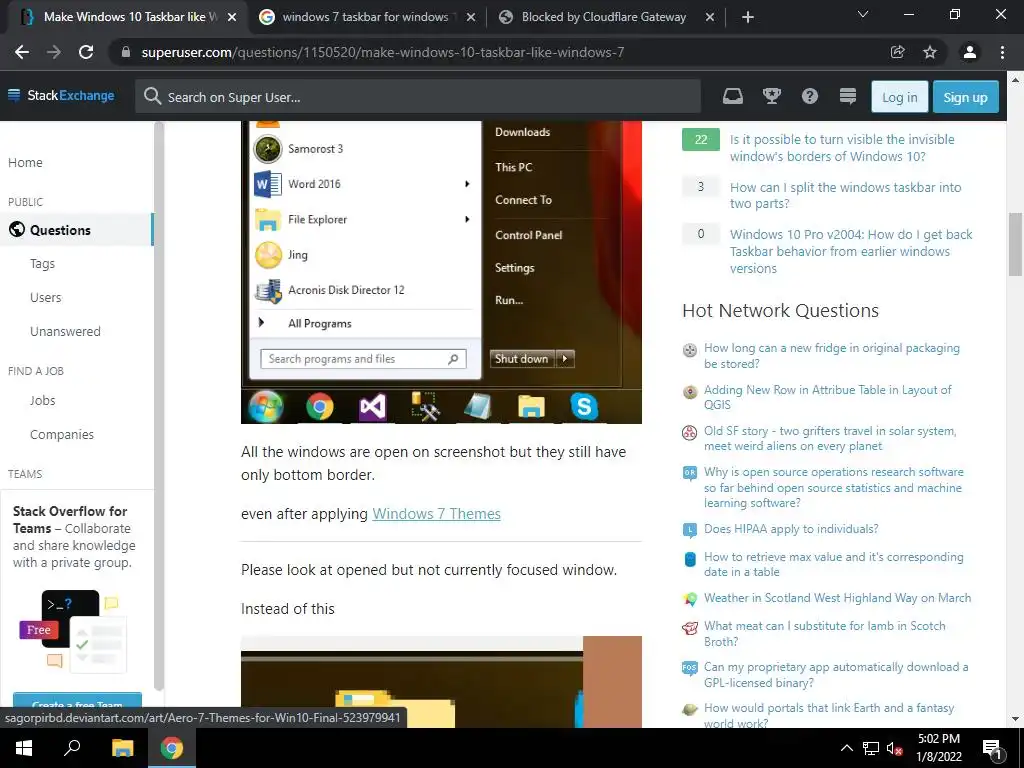Open 'Is it possible to turn visible' link
Image resolution: width=1024 pixels, height=768 pixels.
tap(842, 148)
